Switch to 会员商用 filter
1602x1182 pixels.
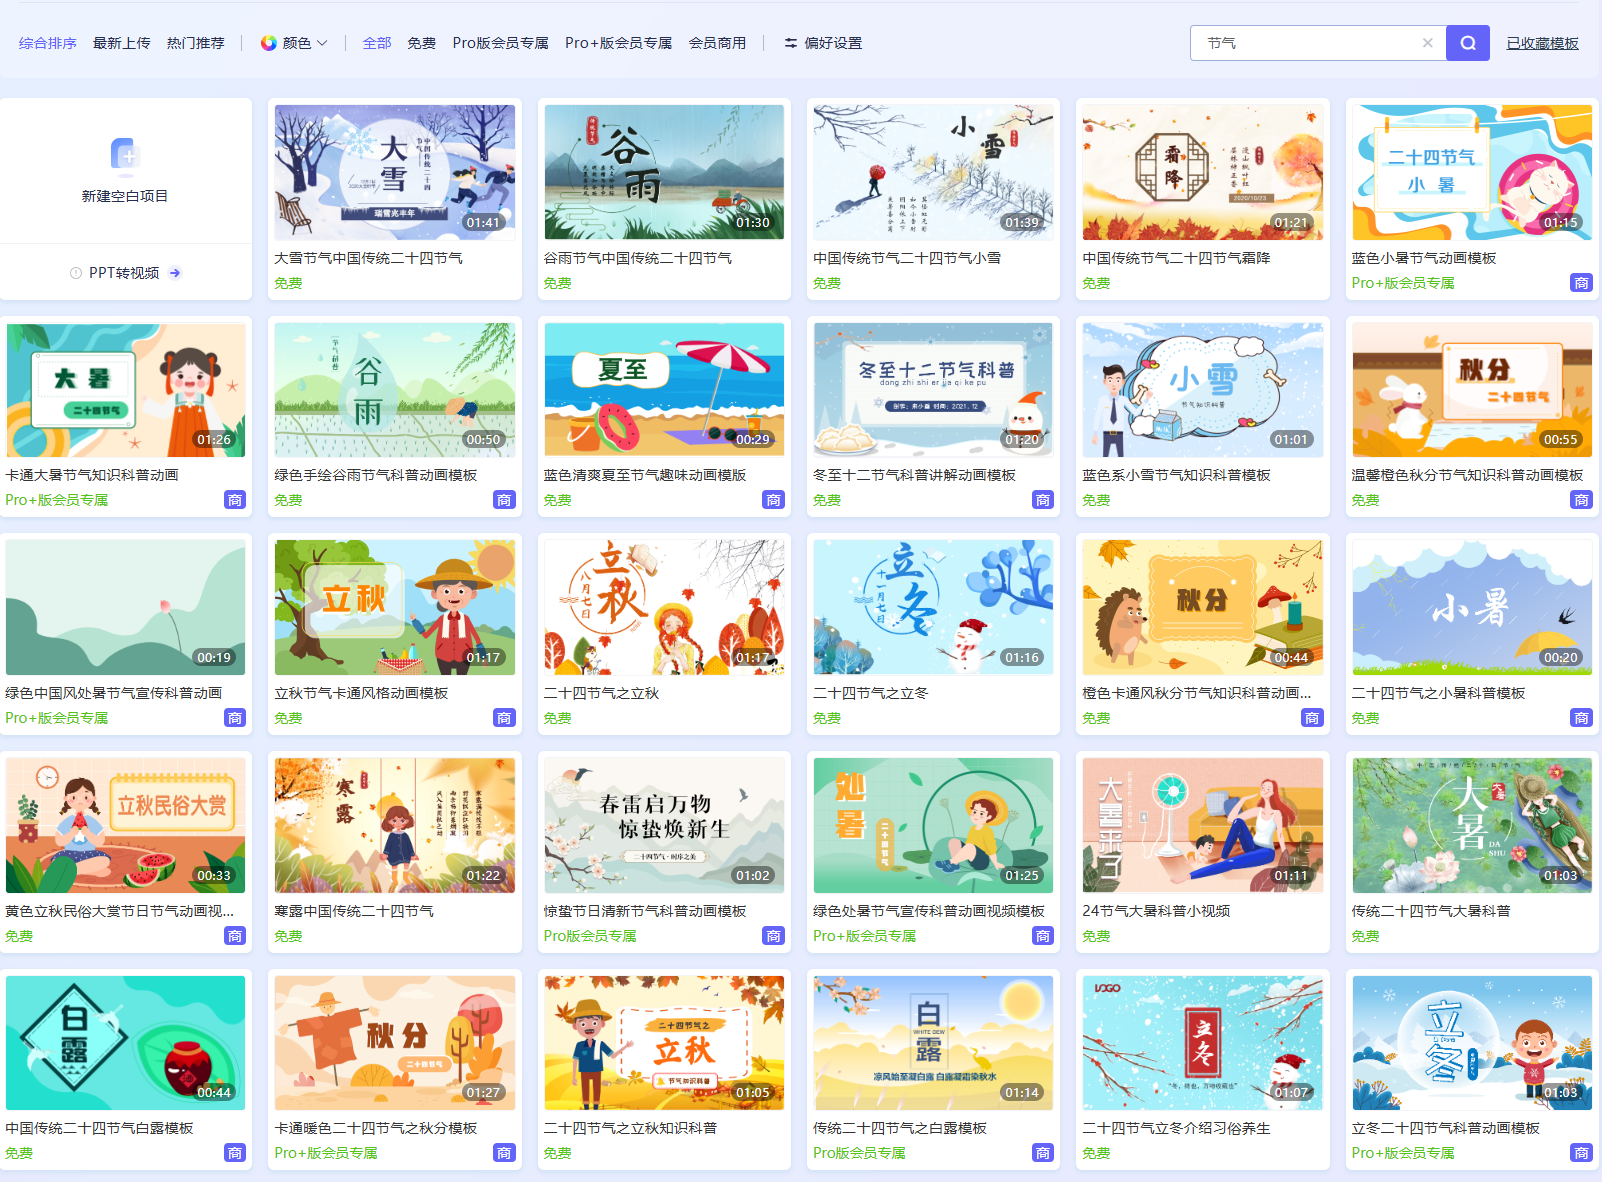[717, 43]
